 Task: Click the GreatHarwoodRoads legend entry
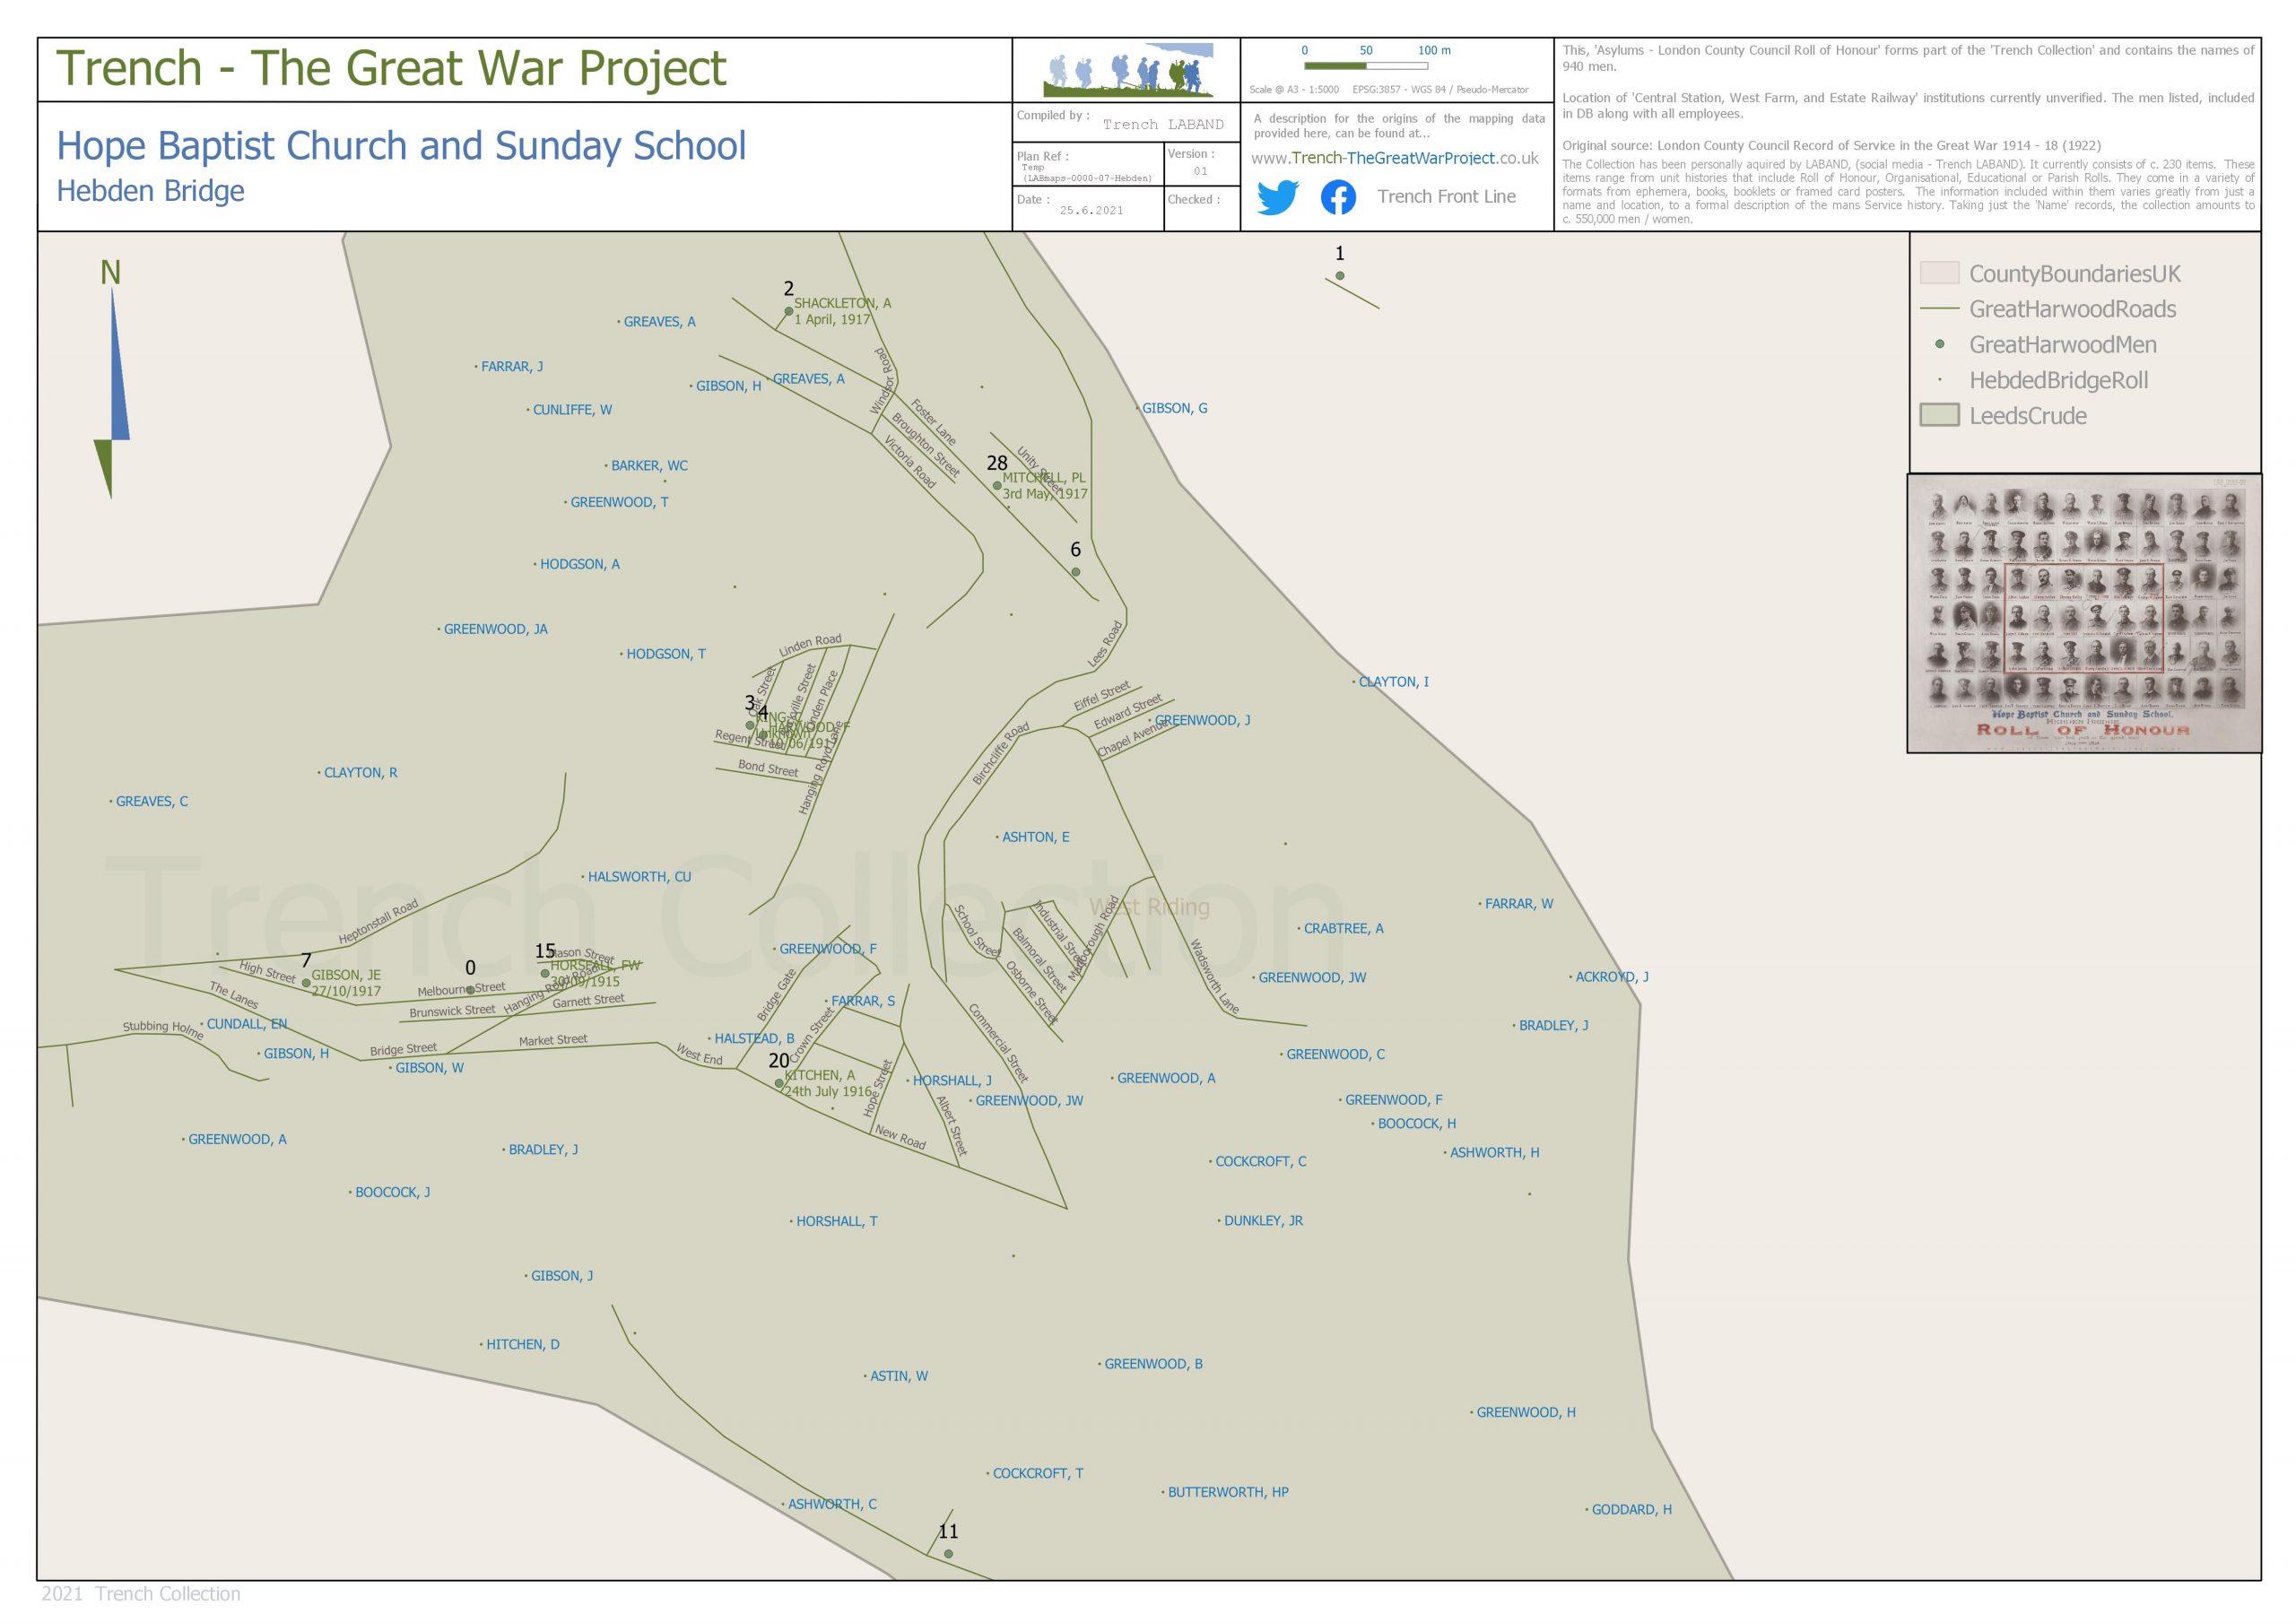tap(2071, 310)
